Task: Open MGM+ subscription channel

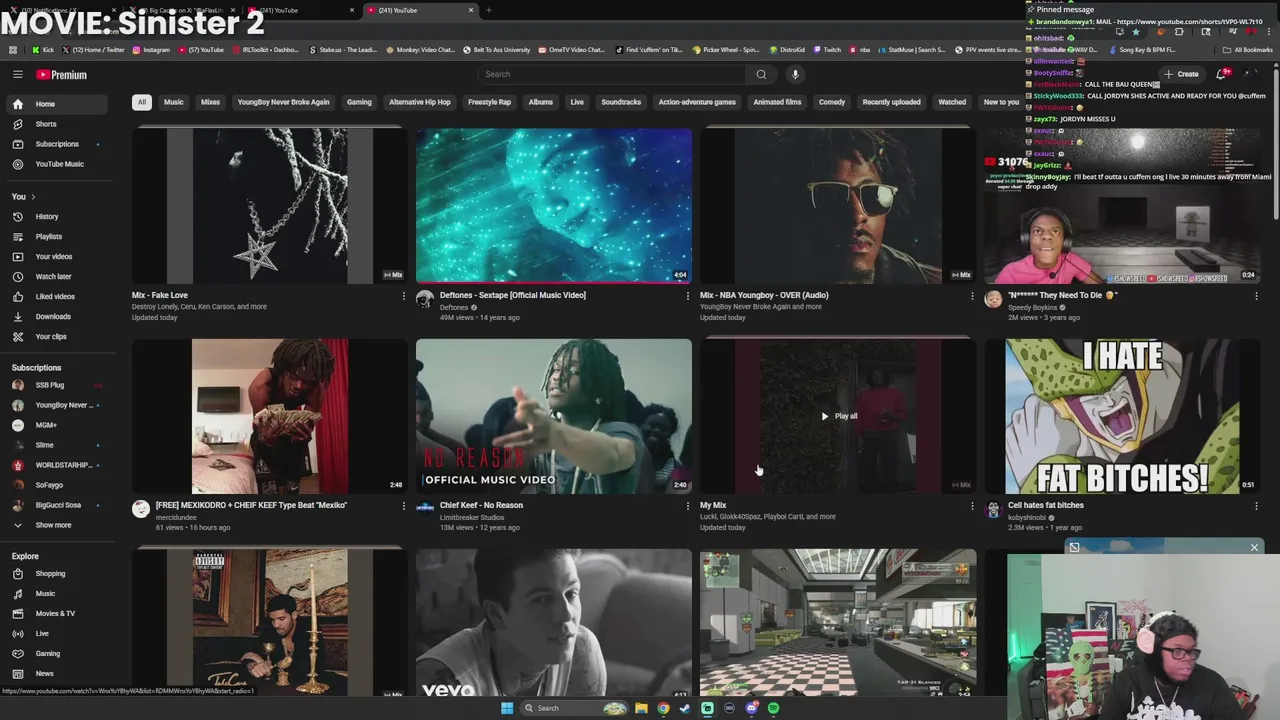Action: tap(58, 425)
